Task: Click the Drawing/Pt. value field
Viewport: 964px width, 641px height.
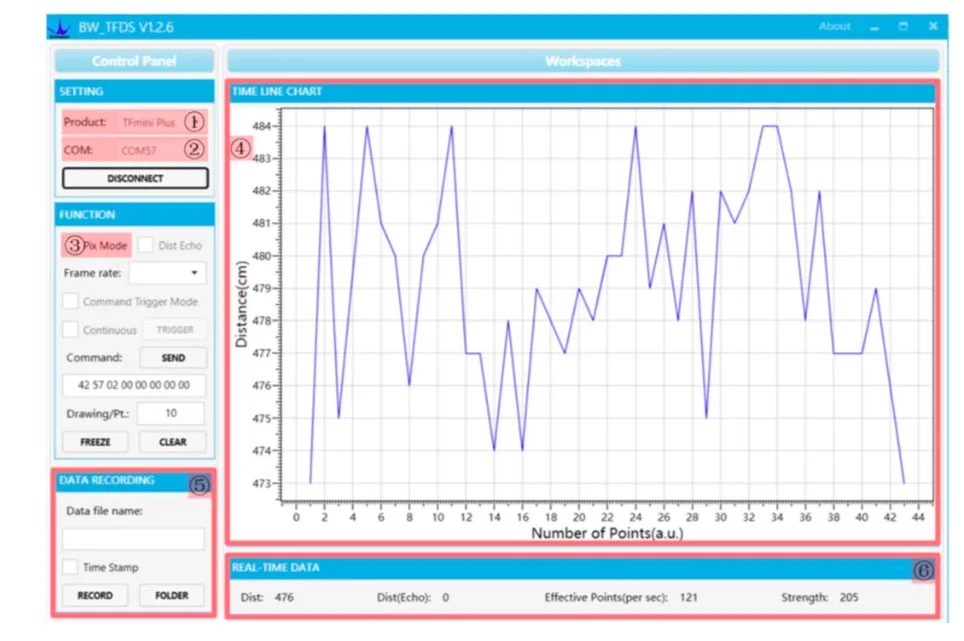Action: [171, 414]
